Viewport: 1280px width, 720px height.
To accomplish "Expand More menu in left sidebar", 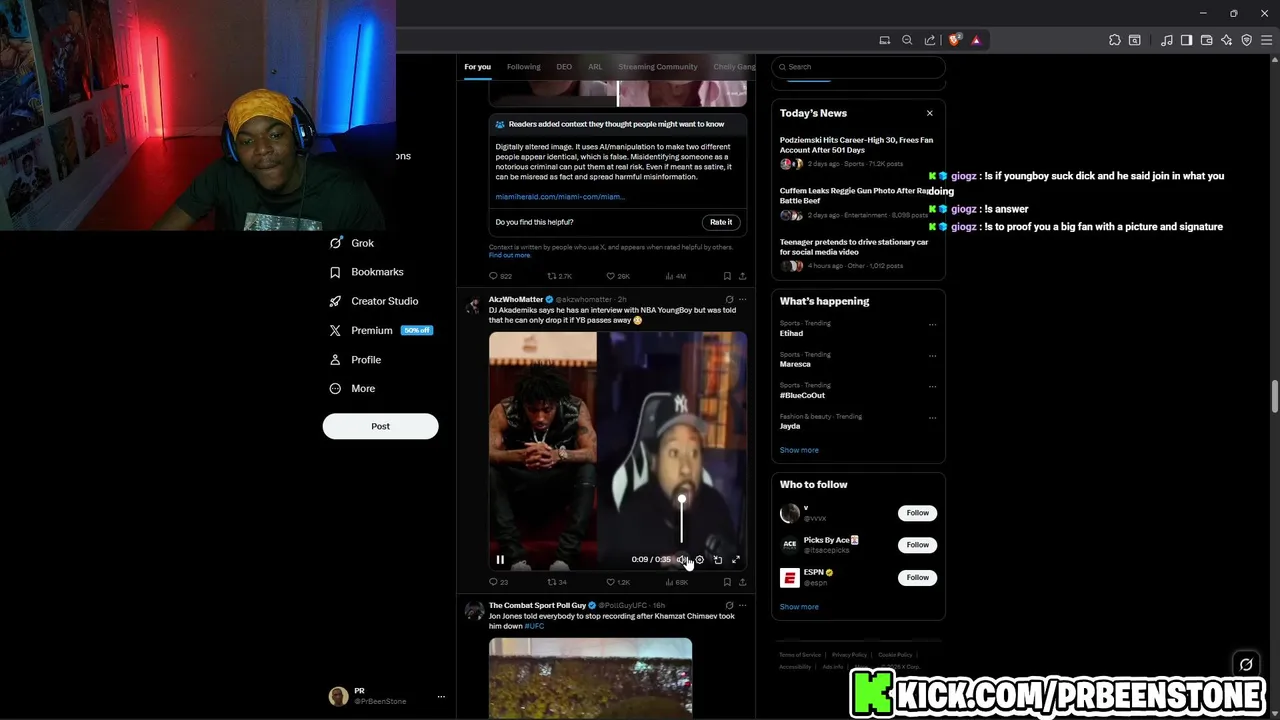I will click(352, 388).
